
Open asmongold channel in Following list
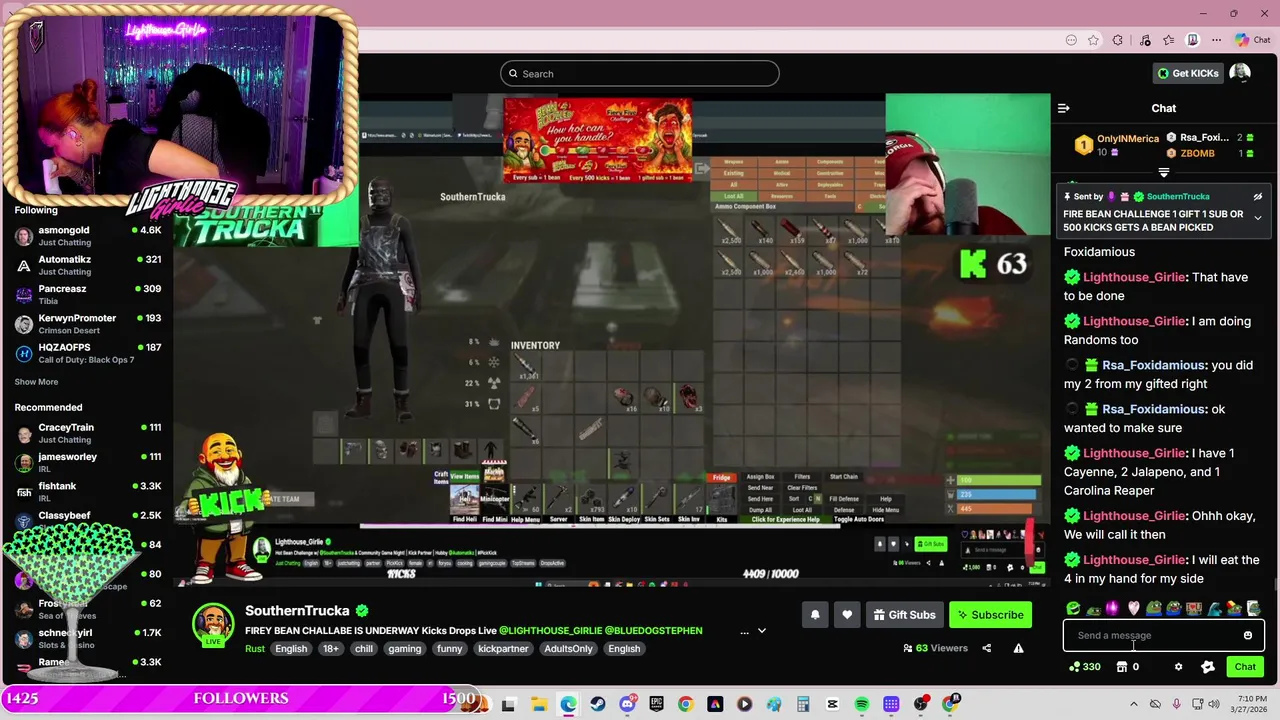88,236
